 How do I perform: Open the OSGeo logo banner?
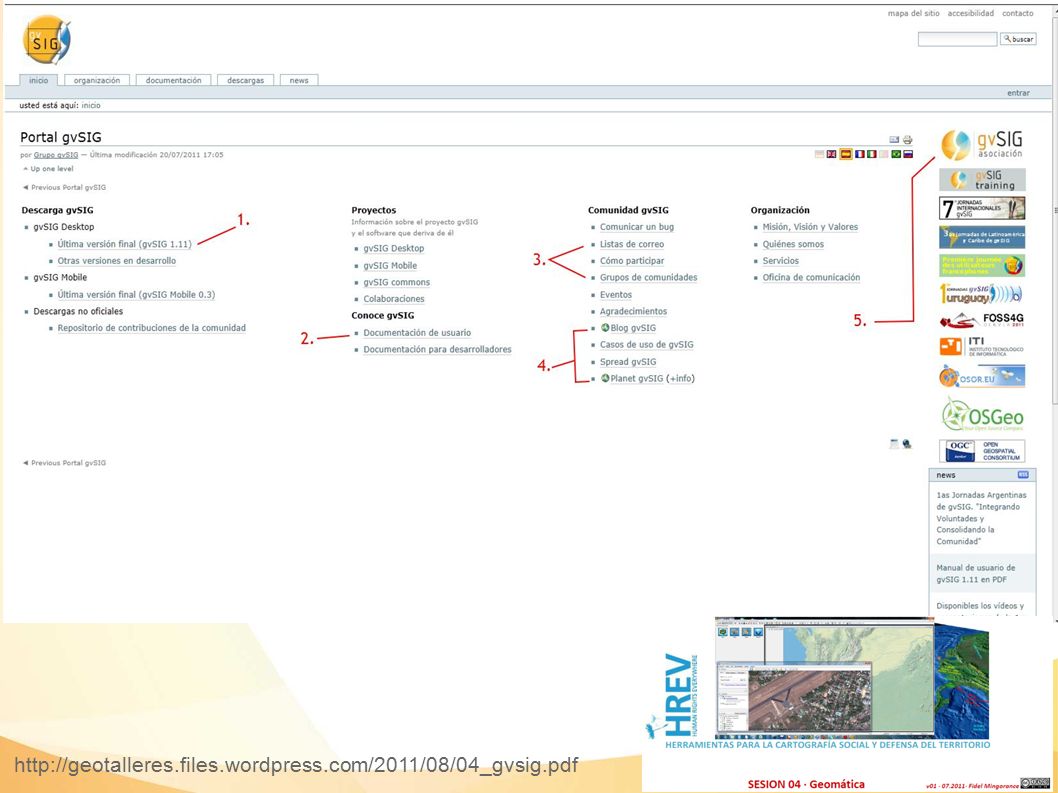[982, 414]
